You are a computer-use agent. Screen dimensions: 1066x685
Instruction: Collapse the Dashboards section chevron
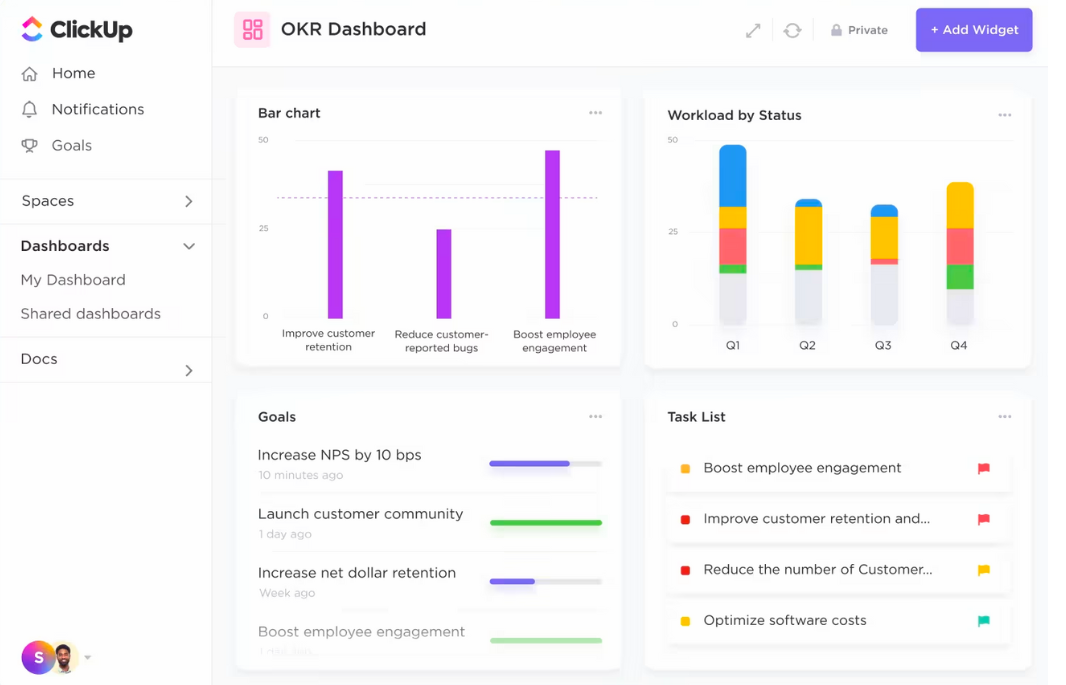pos(189,247)
